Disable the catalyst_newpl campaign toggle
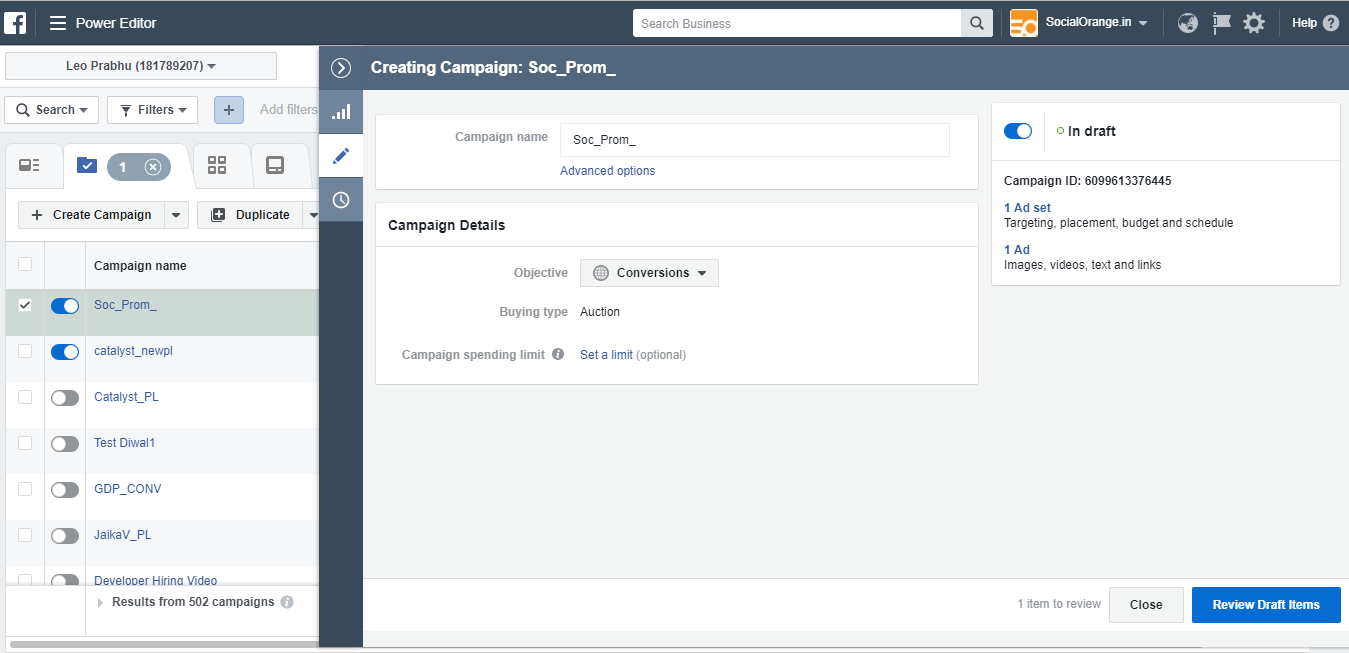This screenshot has height=653, width=1349. coord(64,351)
